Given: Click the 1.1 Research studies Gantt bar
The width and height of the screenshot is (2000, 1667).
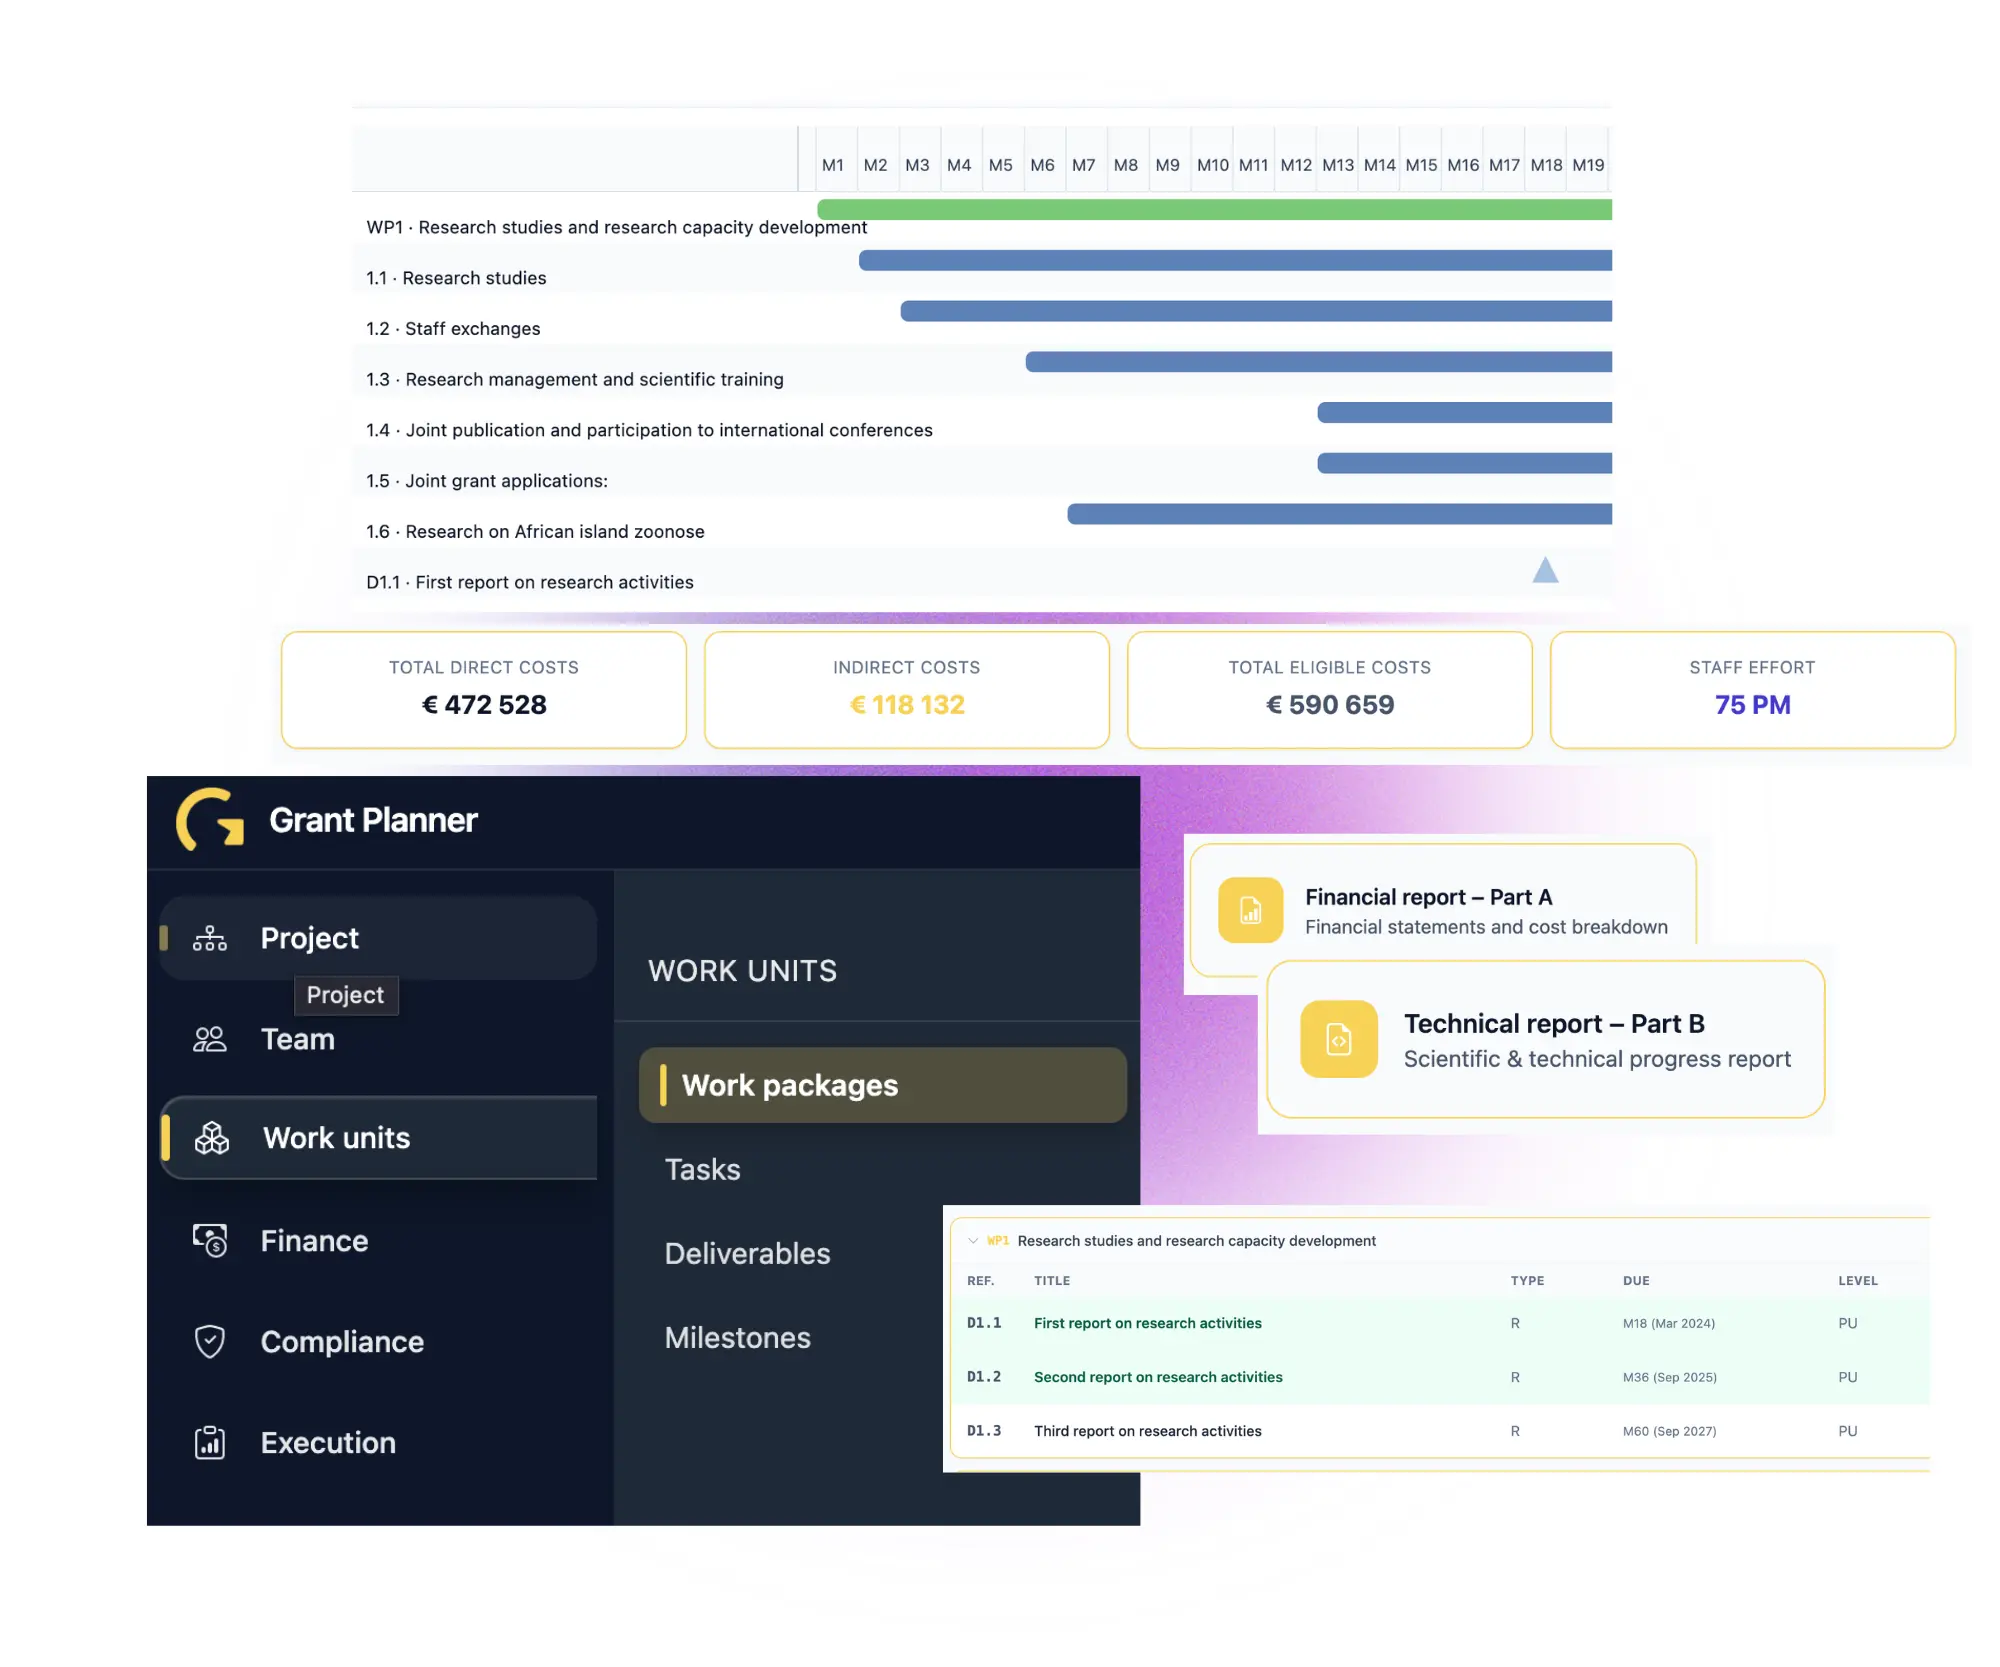Looking at the screenshot, I should click(x=1235, y=260).
